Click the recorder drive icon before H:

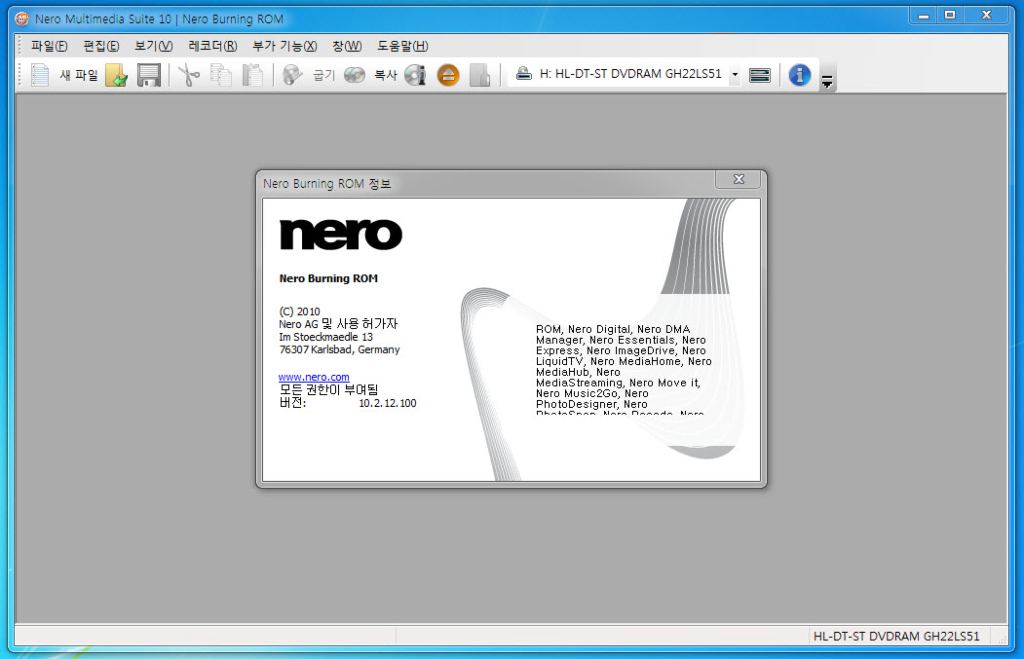click(x=524, y=74)
